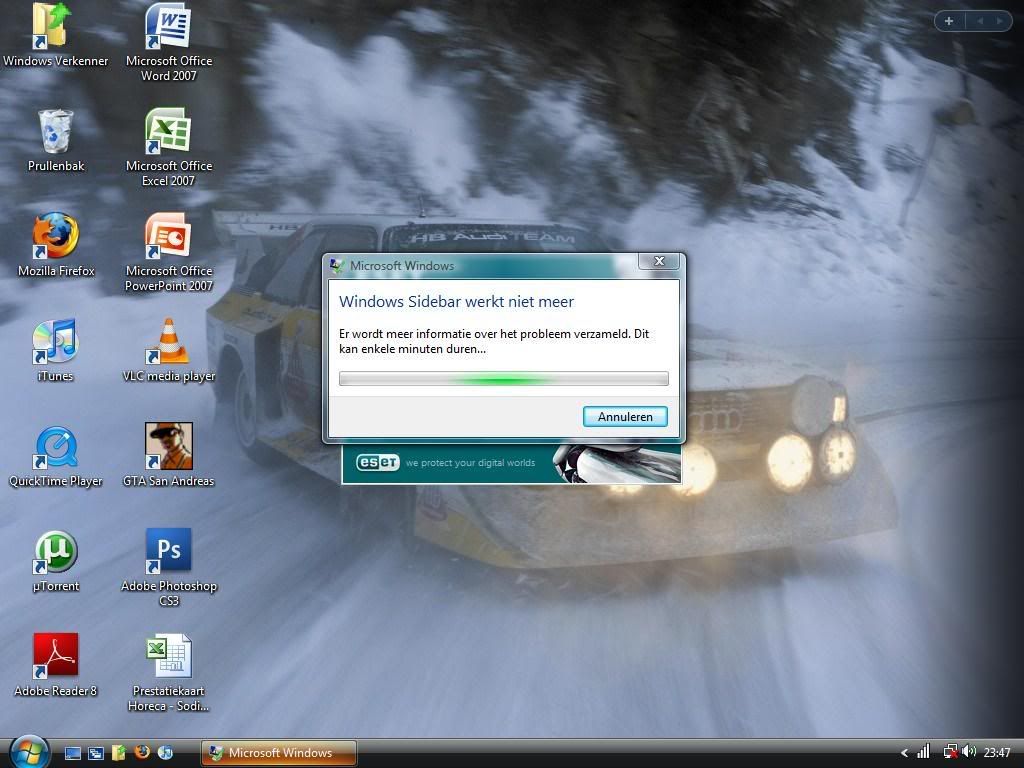Click Show Desktop in Quick Launch
Viewport: 1024px width, 768px height.
click(73, 753)
